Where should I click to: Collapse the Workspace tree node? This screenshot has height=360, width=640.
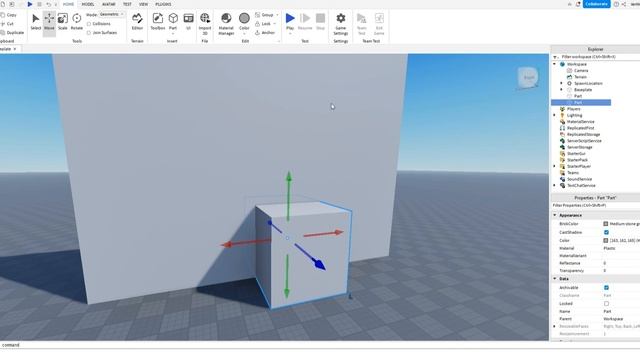[x=554, y=64]
